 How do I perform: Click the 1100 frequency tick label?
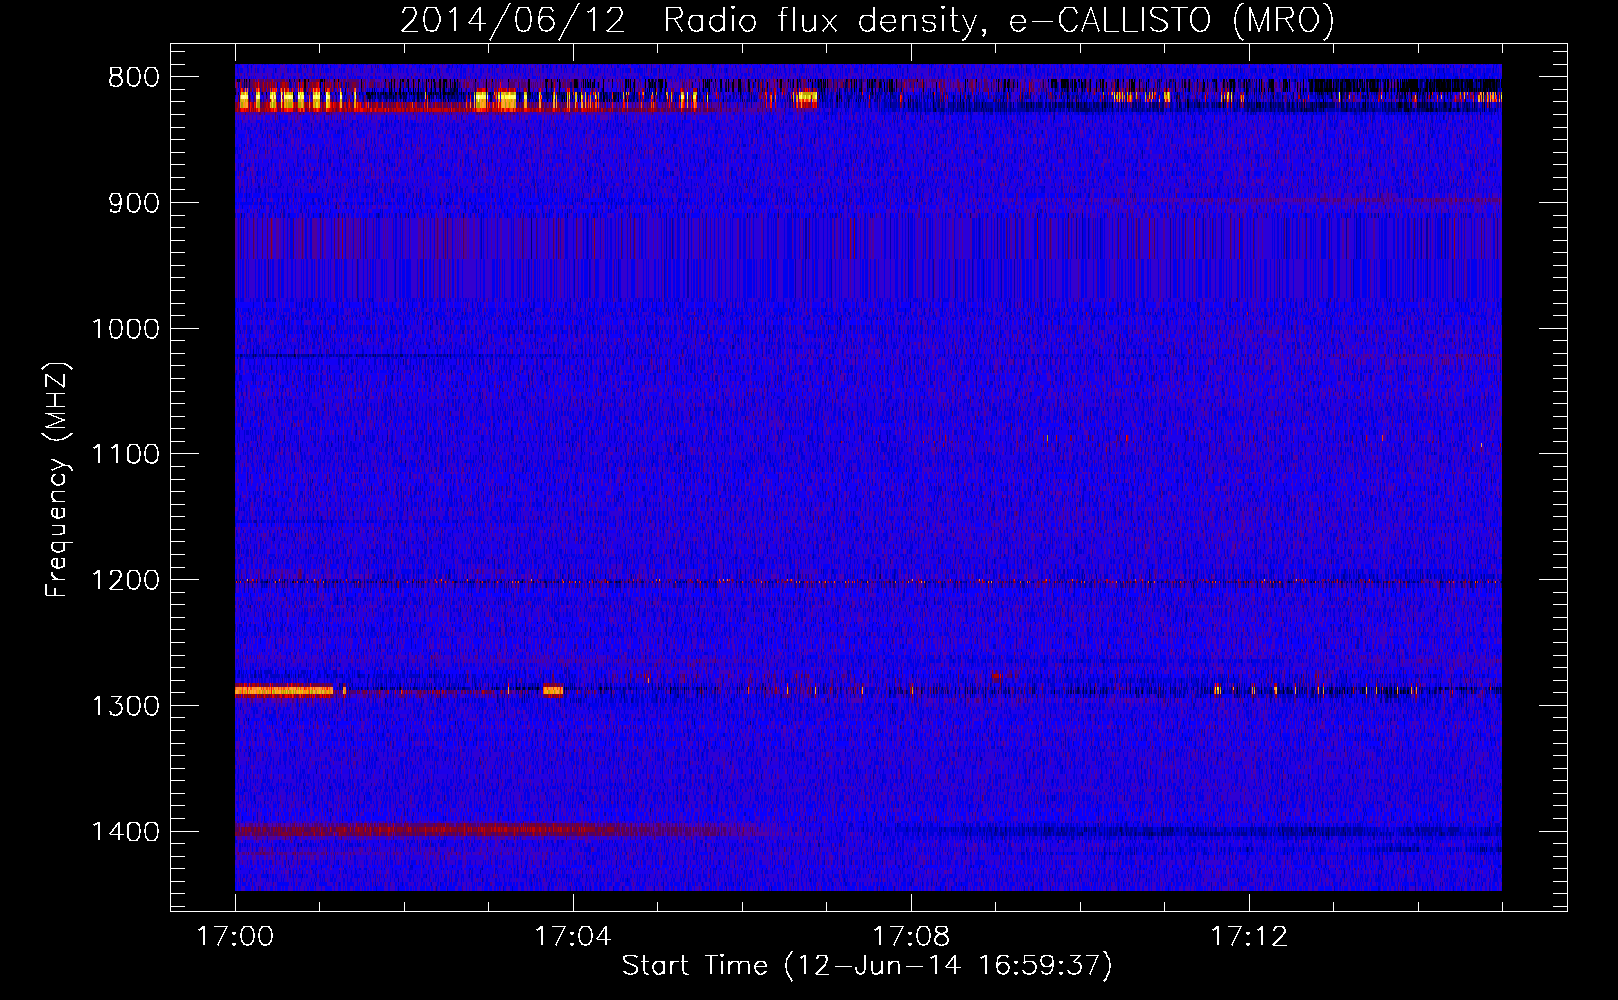click(x=125, y=455)
